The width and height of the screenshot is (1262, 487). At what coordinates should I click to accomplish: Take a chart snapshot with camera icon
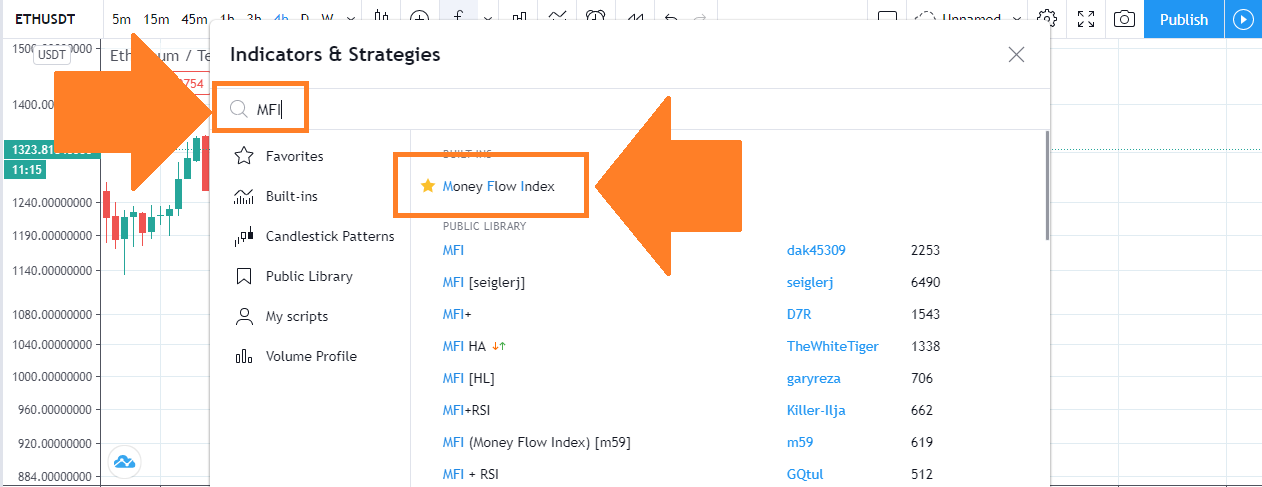coord(1124,19)
